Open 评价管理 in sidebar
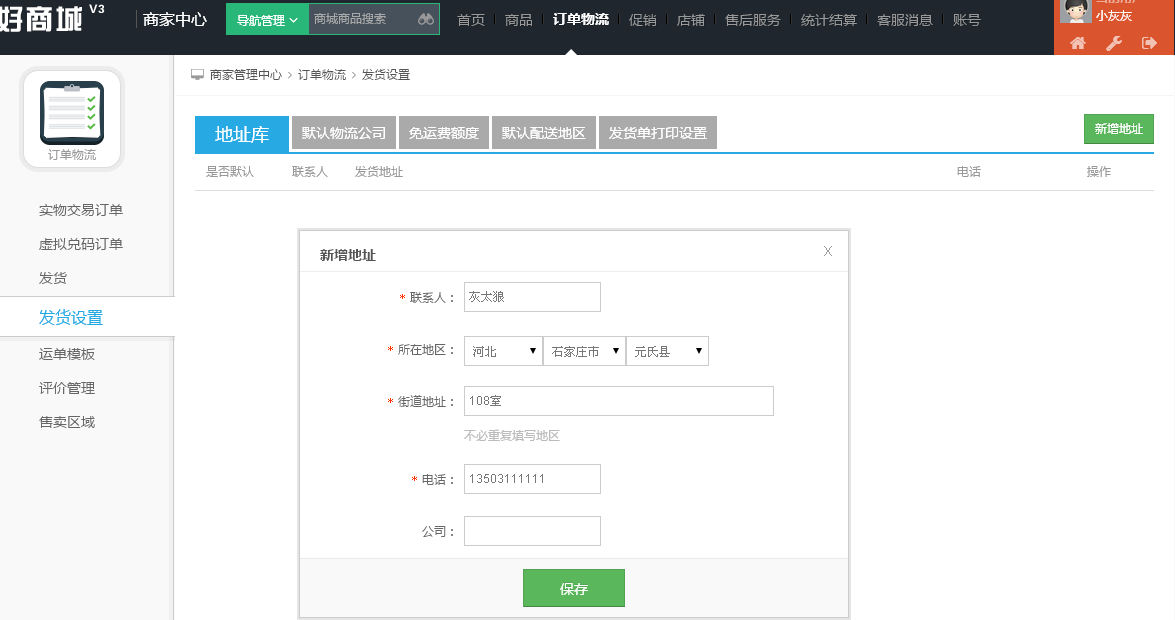Image resolution: width=1175 pixels, height=620 pixels. coord(67,388)
